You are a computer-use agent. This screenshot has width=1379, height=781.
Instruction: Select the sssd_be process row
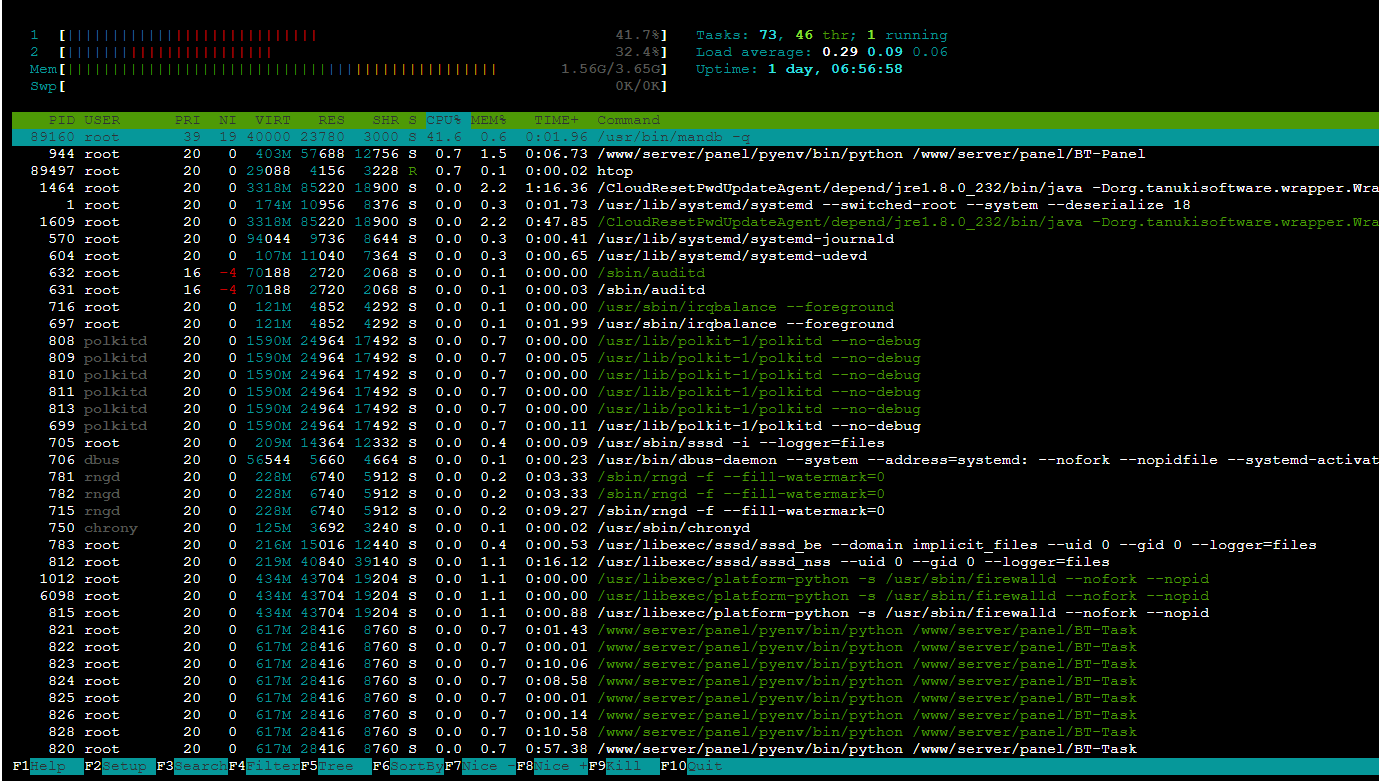click(695, 545)
